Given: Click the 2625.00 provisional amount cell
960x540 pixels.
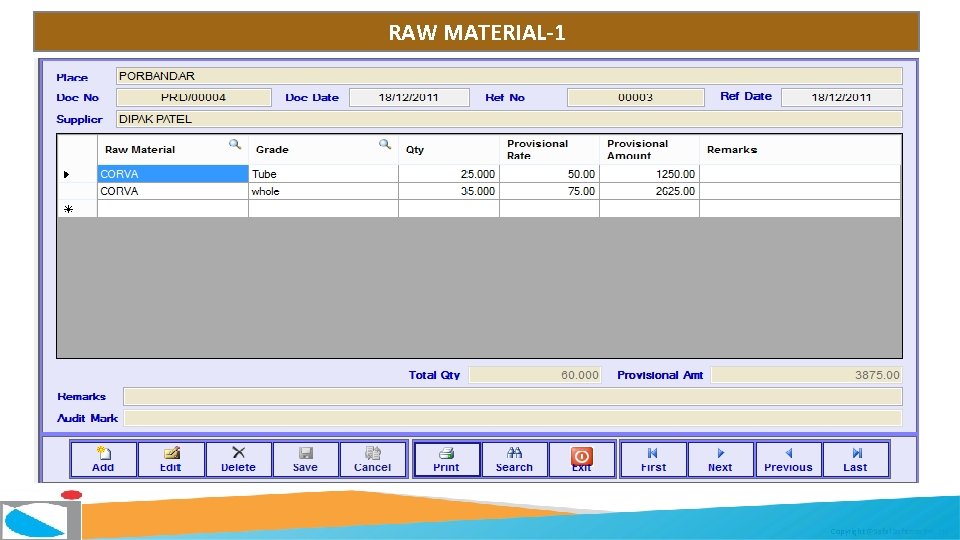Looking at the screenshot, I should point(650,191).
